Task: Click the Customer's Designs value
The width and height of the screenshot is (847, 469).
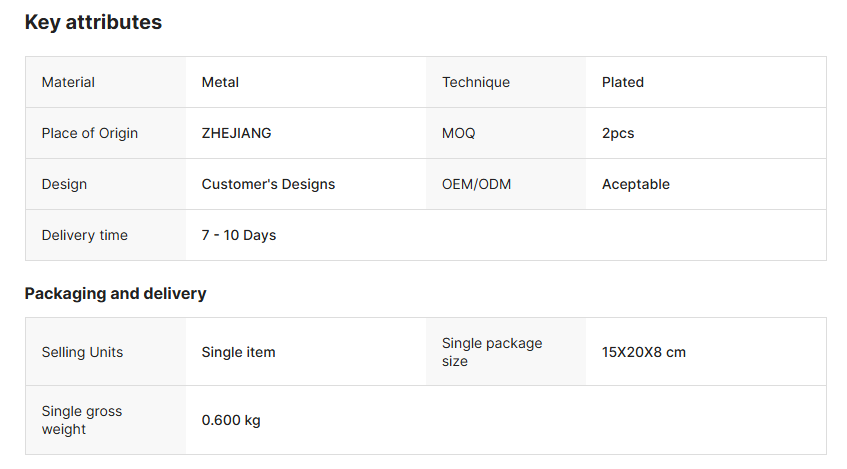Action: coord(268,184)
